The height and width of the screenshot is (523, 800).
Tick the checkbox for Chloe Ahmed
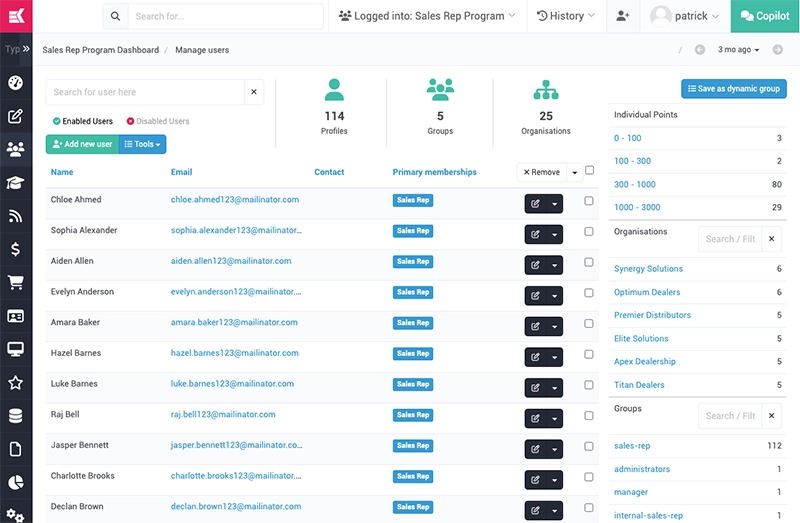coord(589,200)
